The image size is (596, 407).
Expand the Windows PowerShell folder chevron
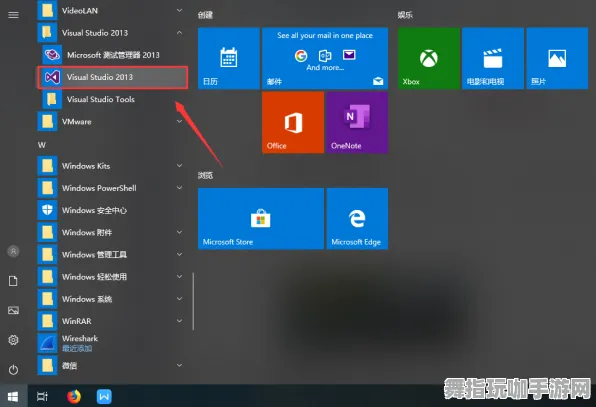point(179,188)
